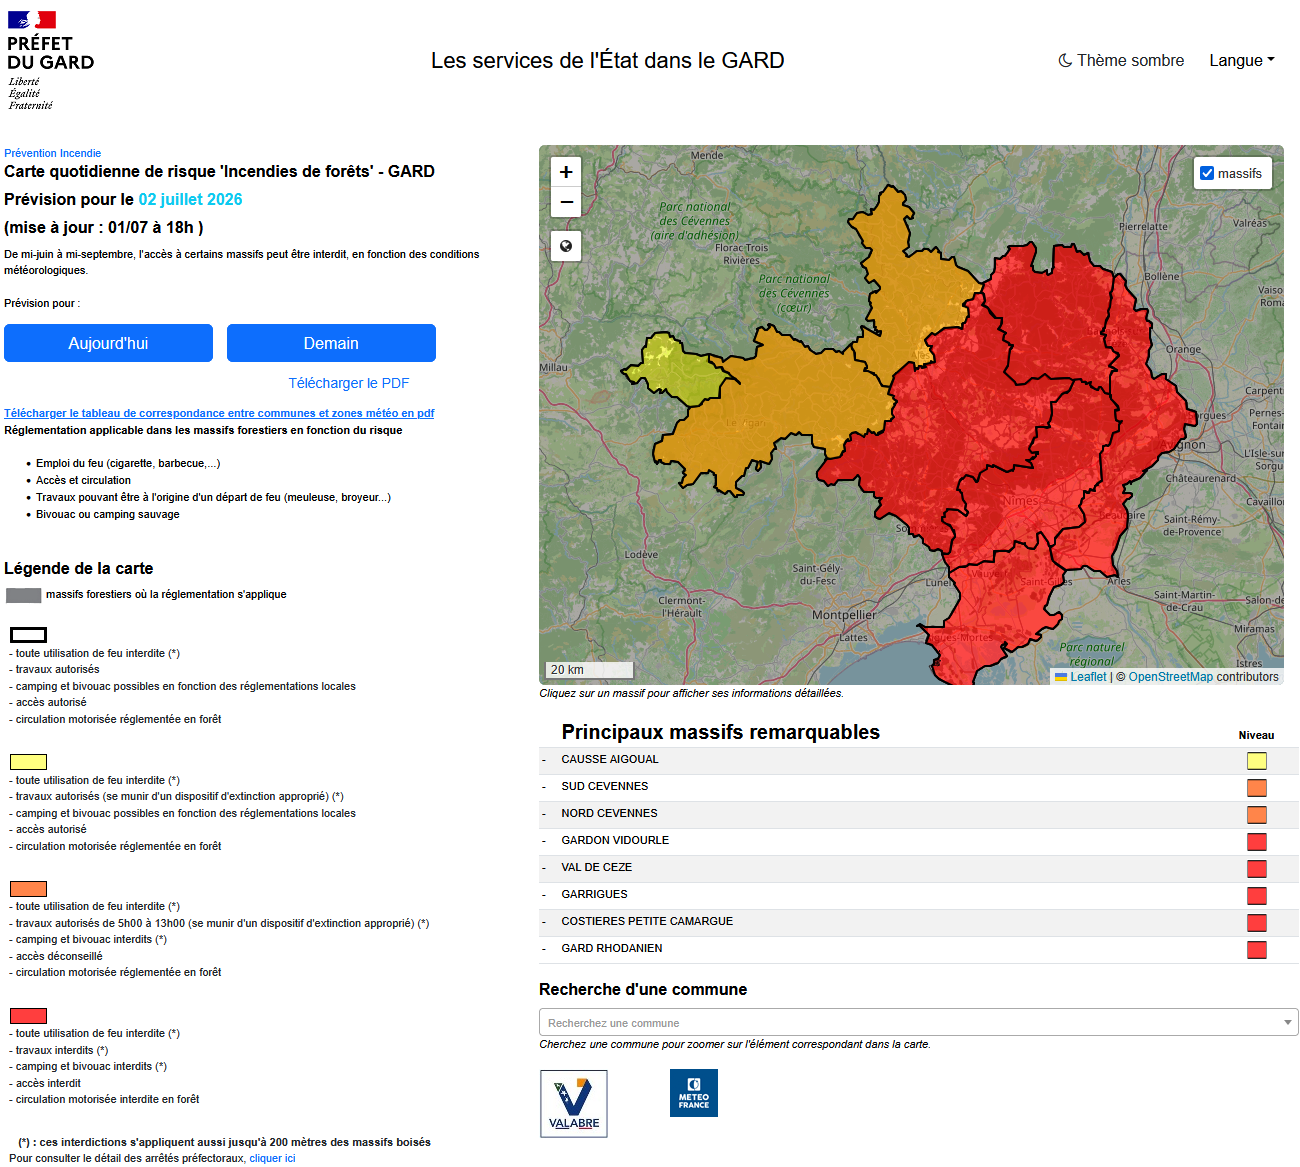Screen dimensions: 1300x1167
Task: Open the commune search dropdown
Action: pos(918,1022)
